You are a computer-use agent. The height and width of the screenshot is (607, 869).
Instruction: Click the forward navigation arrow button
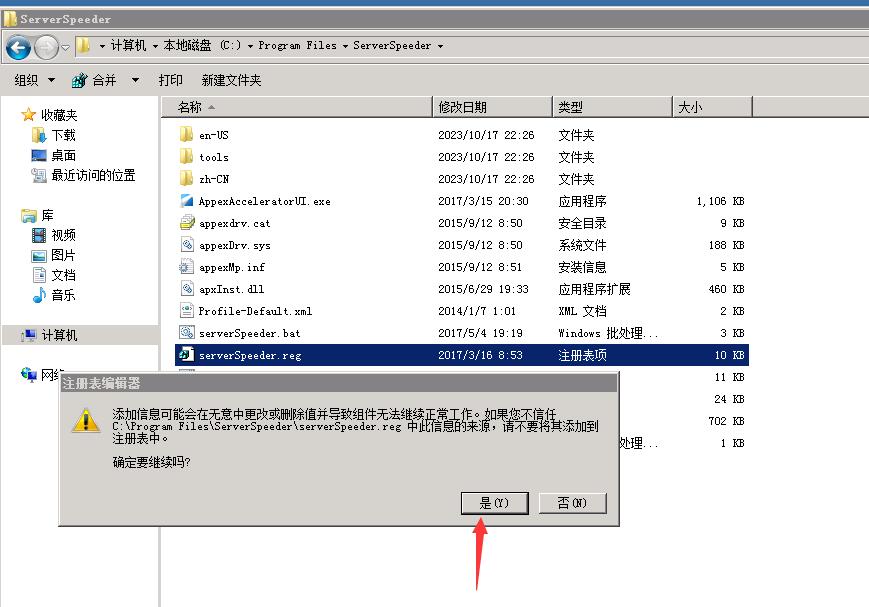click(x=46, y=48)
